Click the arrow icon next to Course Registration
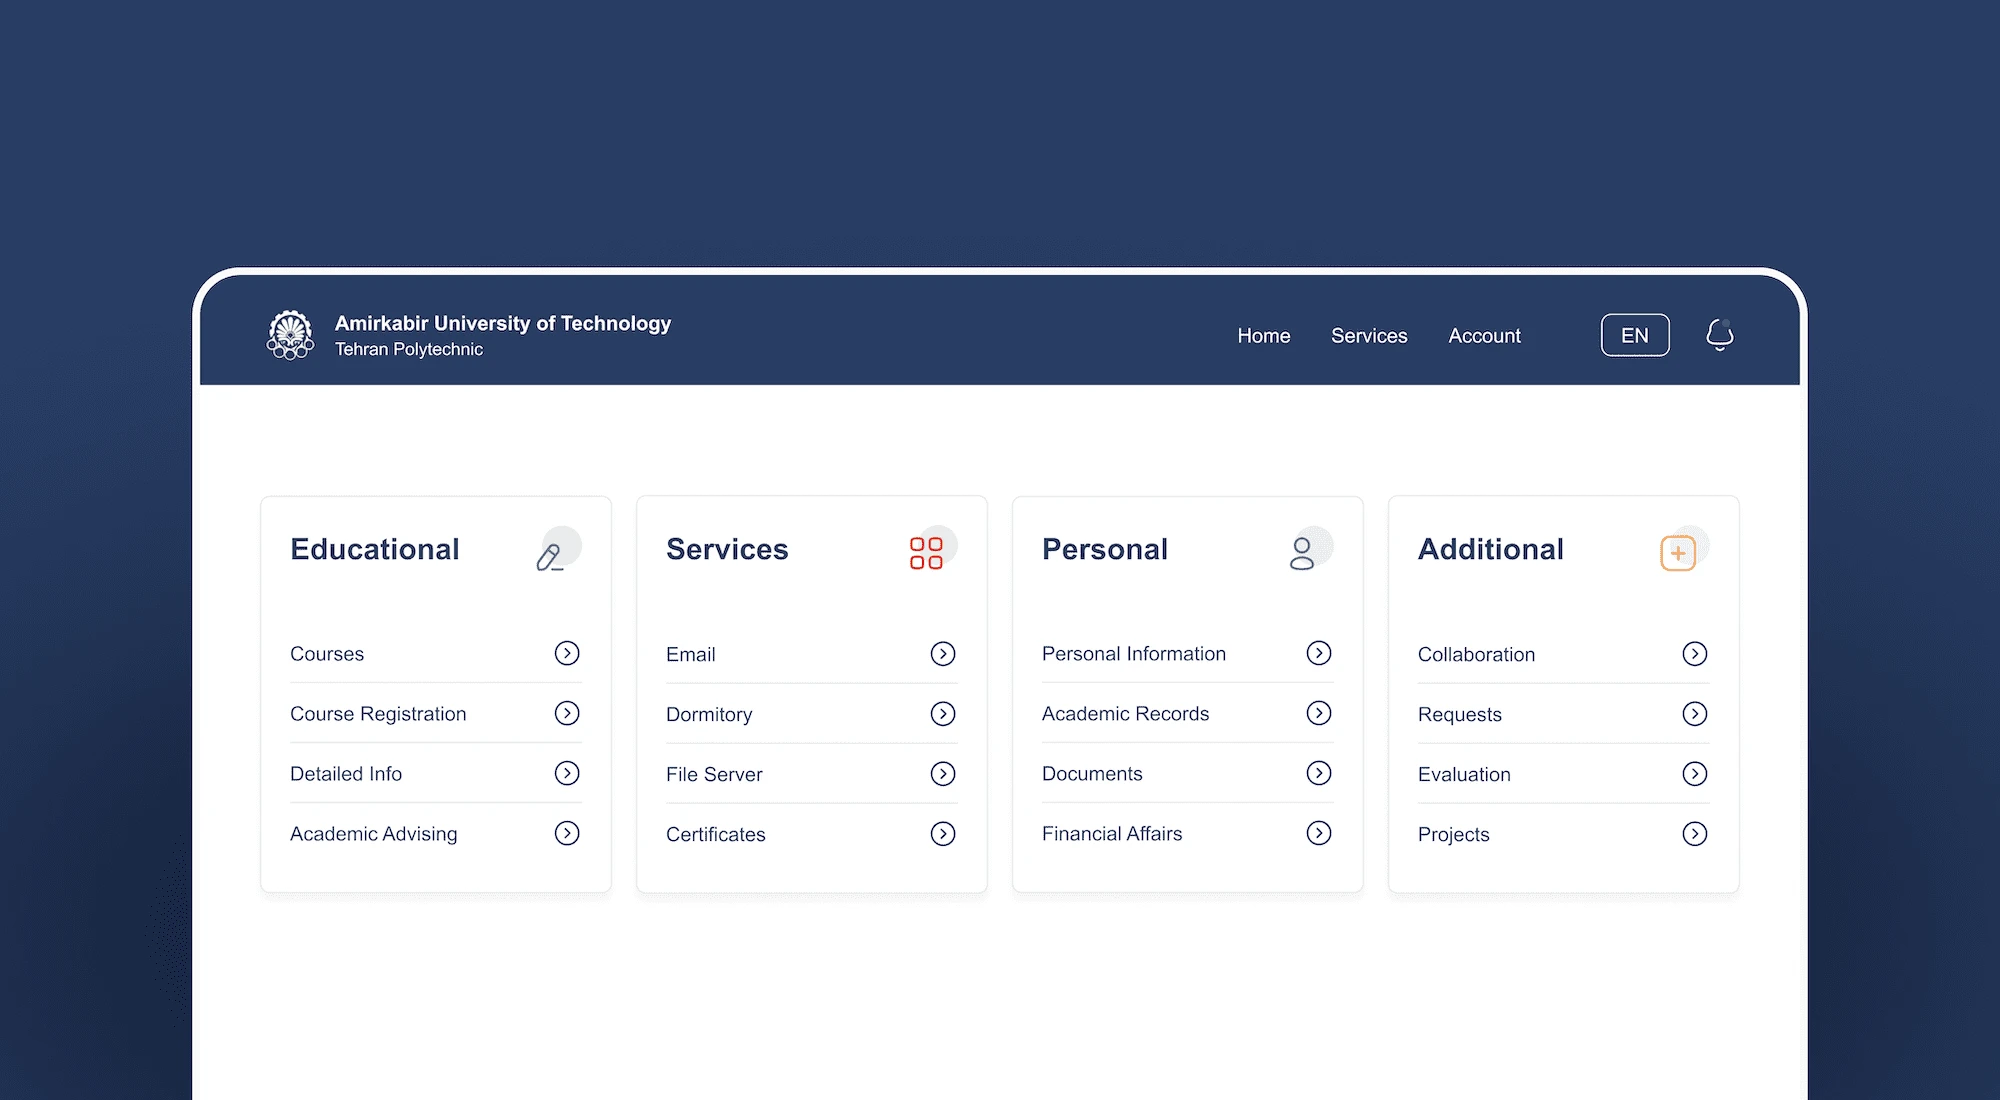Screen dimensions: 2000x1100 pos(567,713)
